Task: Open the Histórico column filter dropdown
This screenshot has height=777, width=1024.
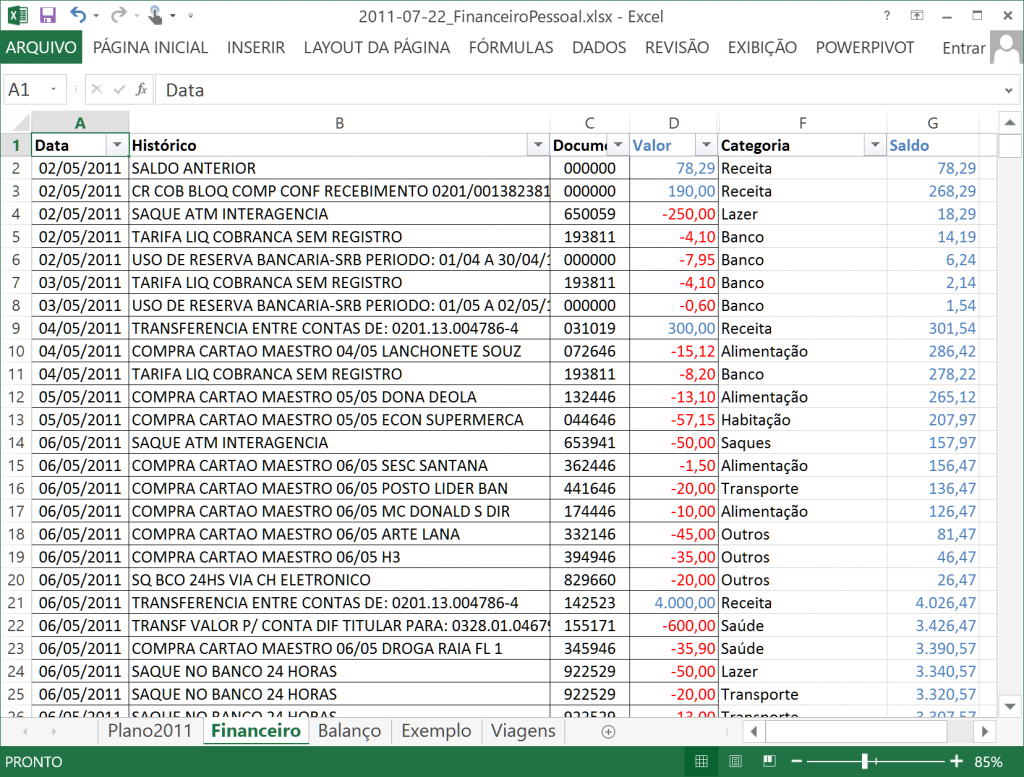Action: click(x=538, y=145)
